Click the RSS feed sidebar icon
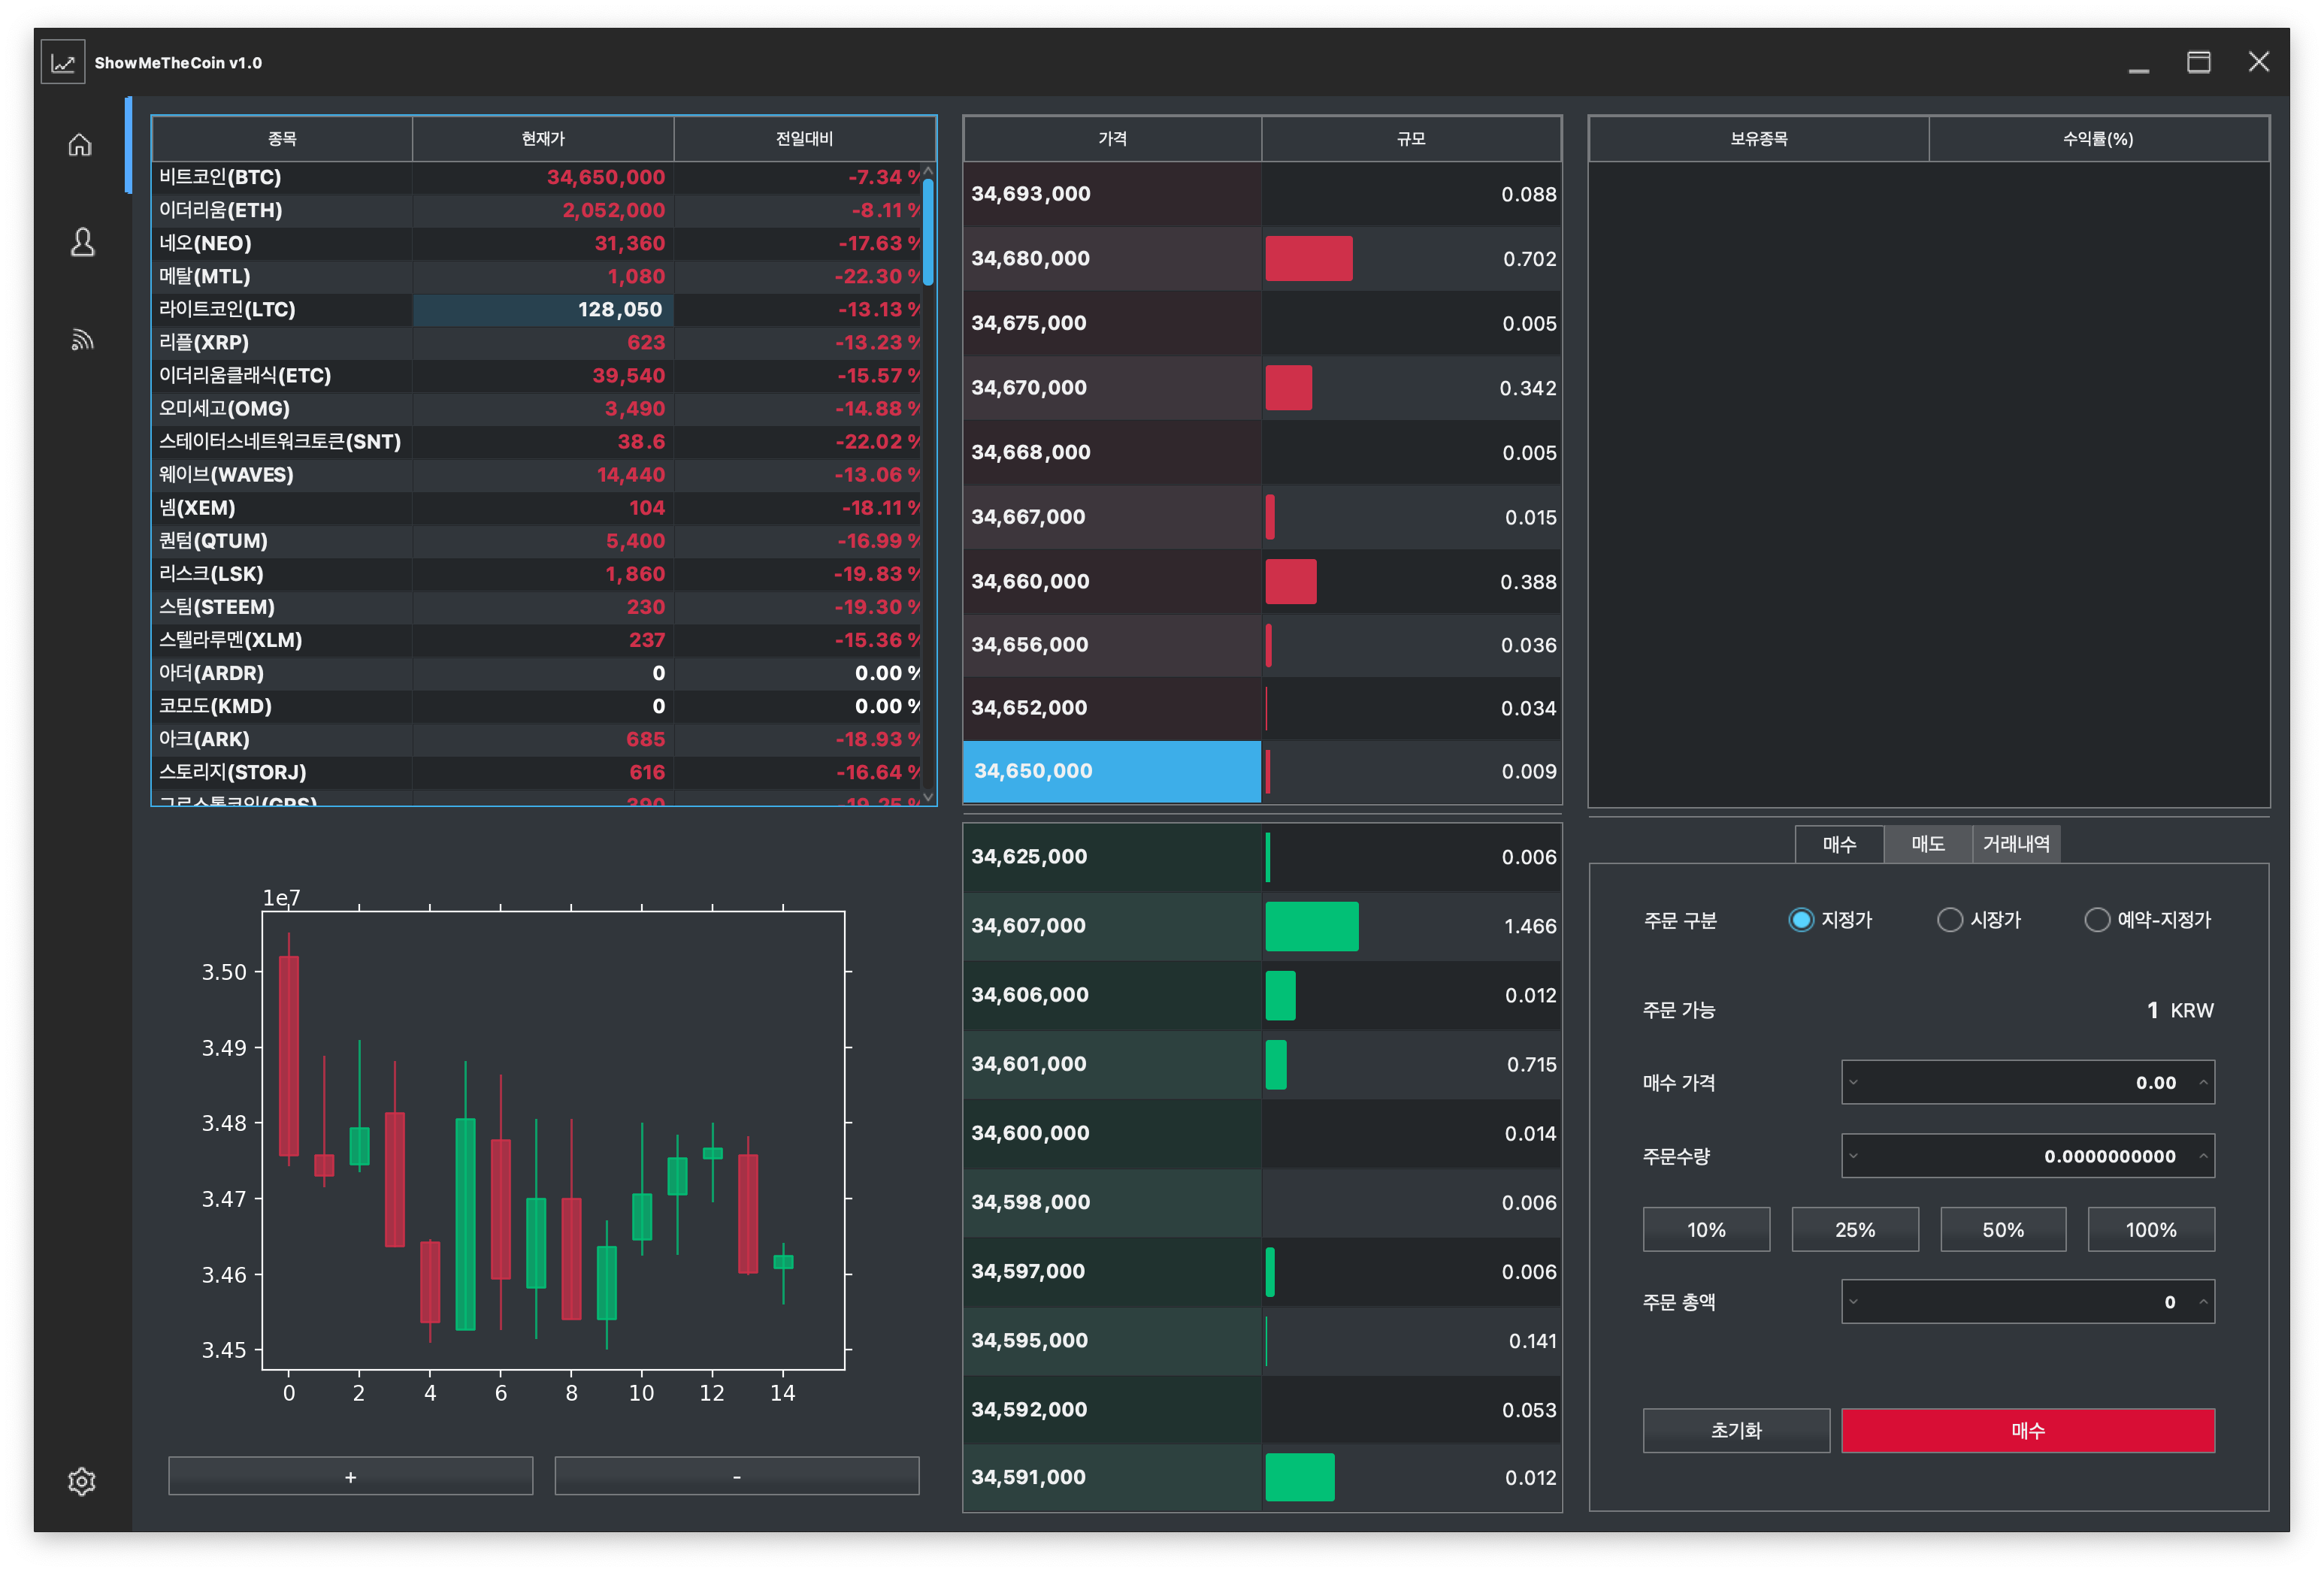 point(82,340)
